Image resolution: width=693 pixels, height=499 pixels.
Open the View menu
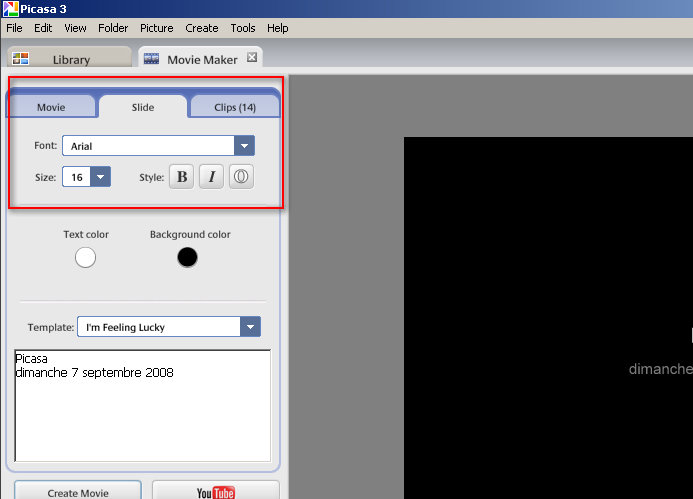75,28
